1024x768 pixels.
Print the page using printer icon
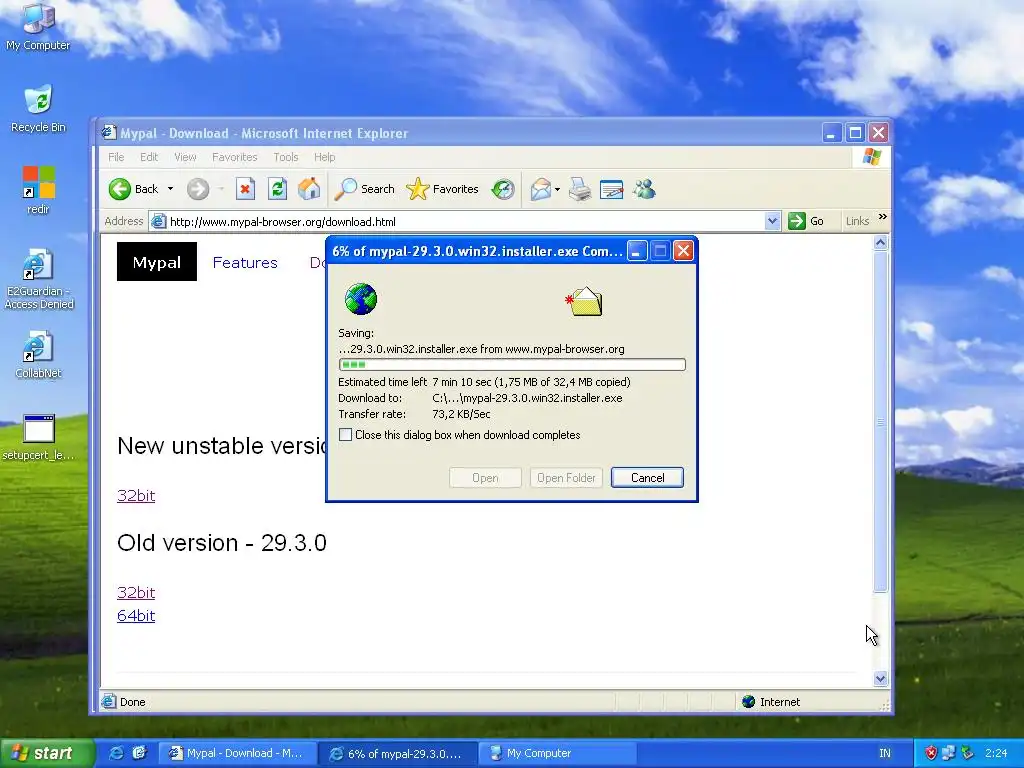[x=579, y=189]
